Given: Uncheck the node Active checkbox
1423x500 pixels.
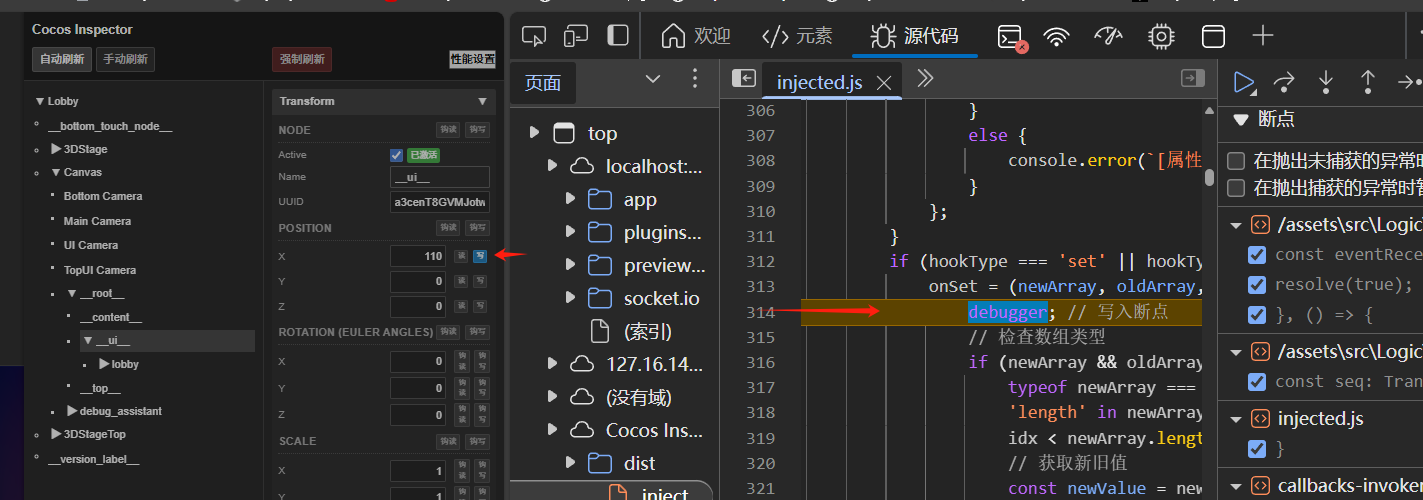Looking at the screenshot, I should tap(396, 155).
